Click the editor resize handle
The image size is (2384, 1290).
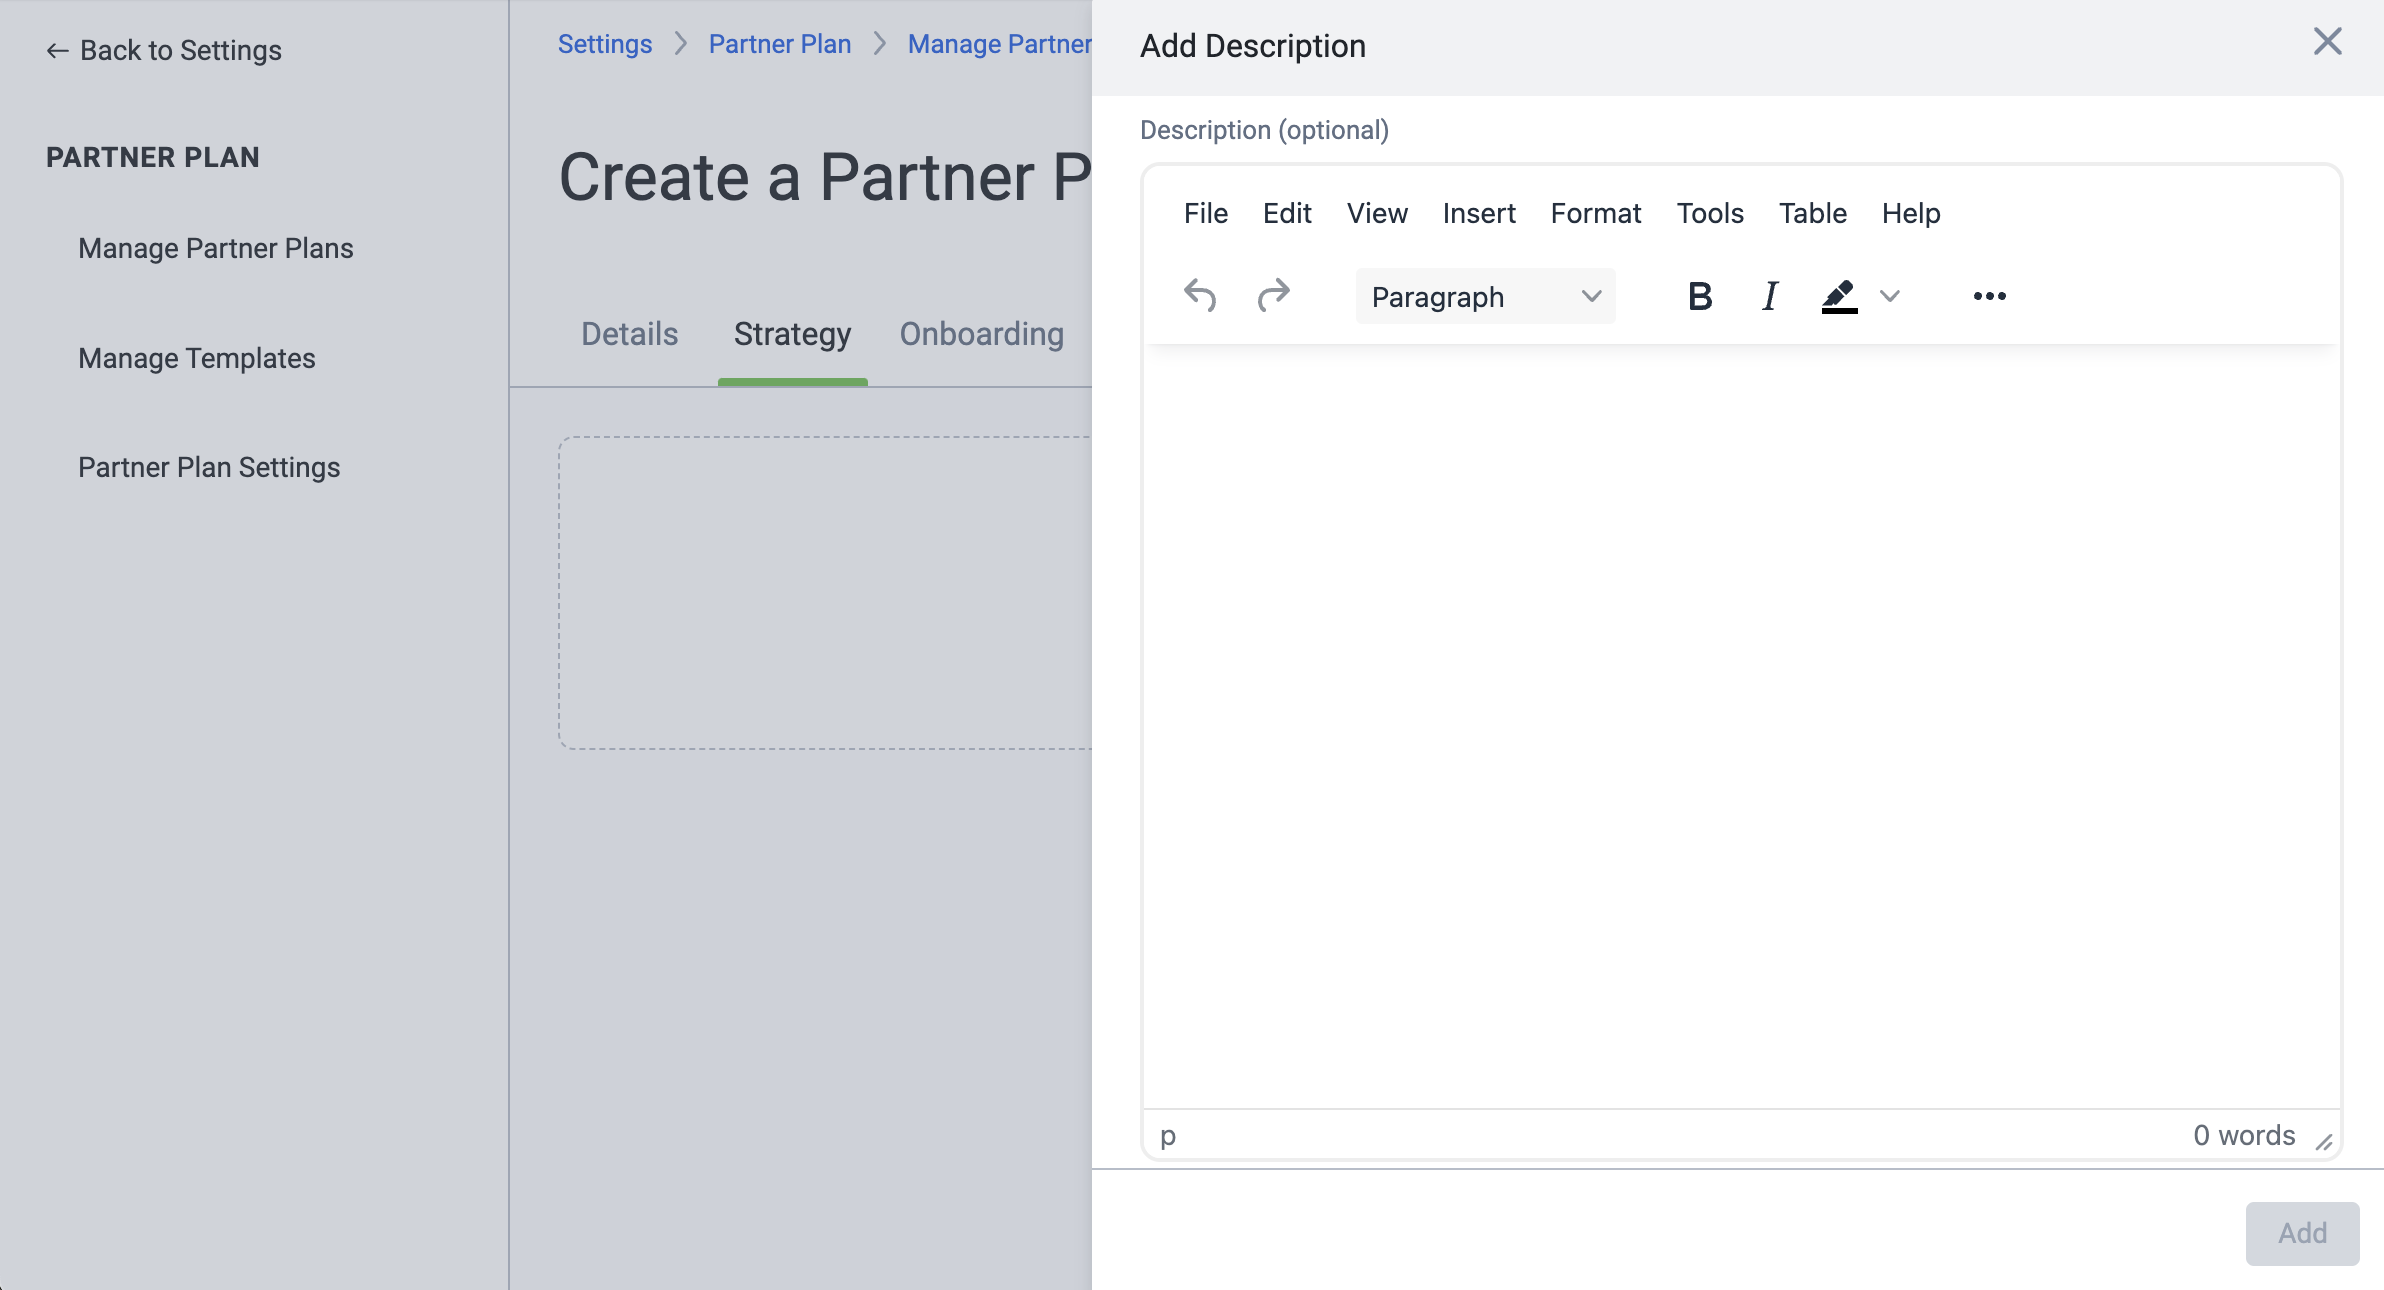[2324, 1142]
